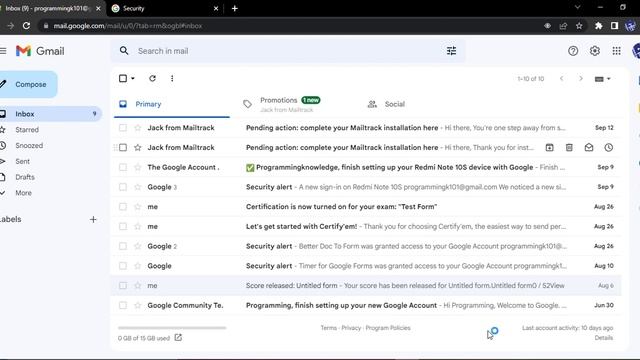Image resolution: width=640 pixels, height=360 pixels.
Task: Open the Starred folder
Action: (27, 130)
